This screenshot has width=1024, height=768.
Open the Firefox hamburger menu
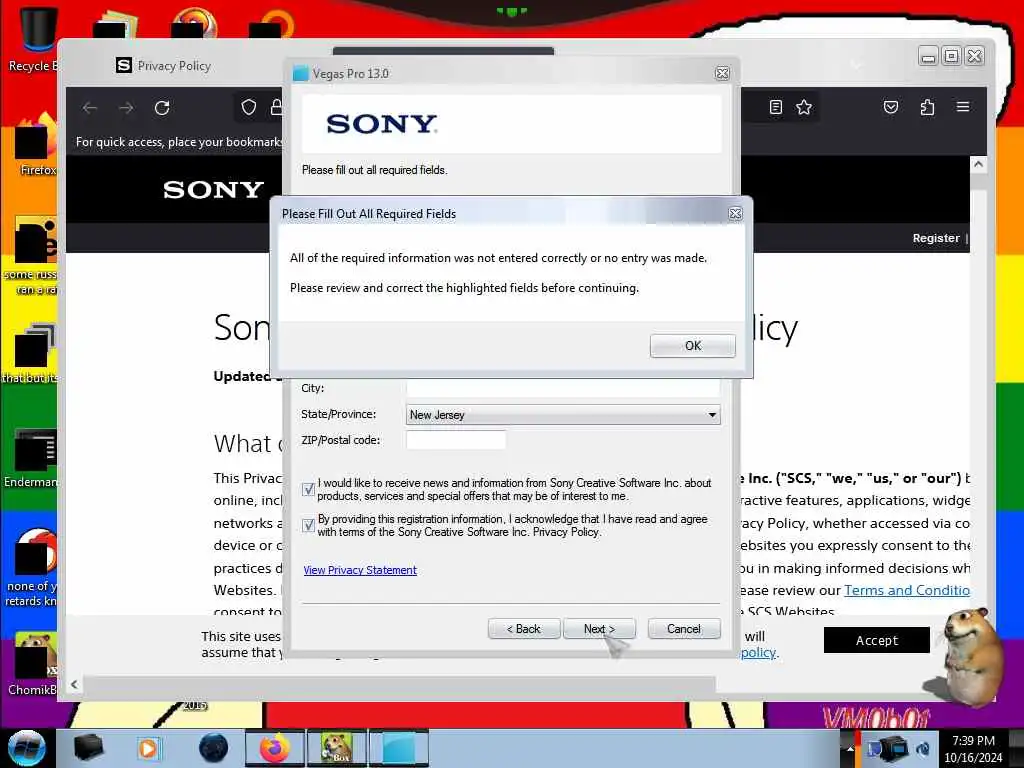(963, 106)
